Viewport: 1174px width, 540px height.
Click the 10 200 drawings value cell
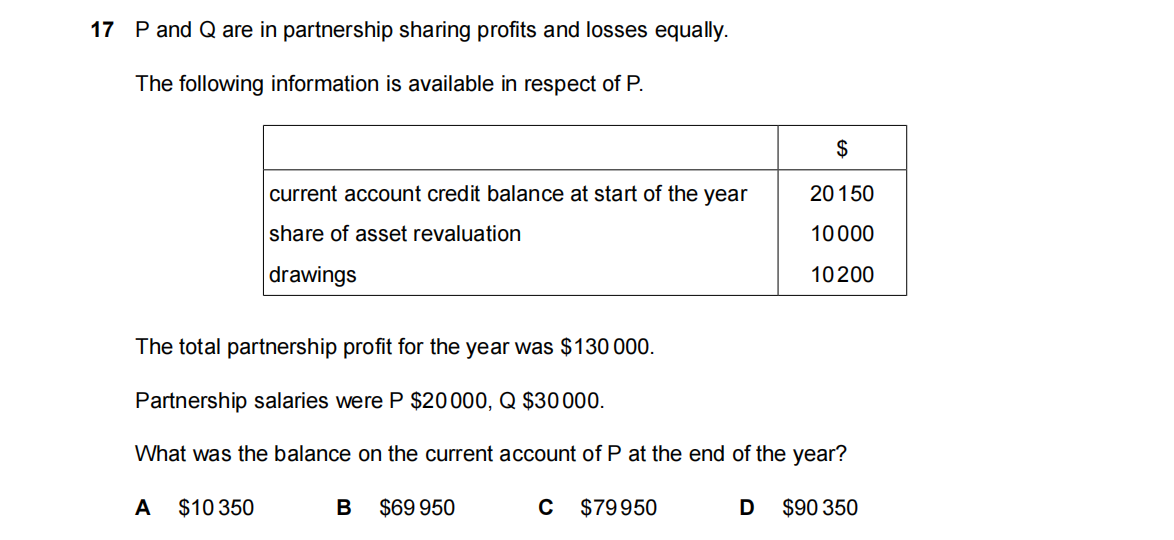tap(842, 275)
